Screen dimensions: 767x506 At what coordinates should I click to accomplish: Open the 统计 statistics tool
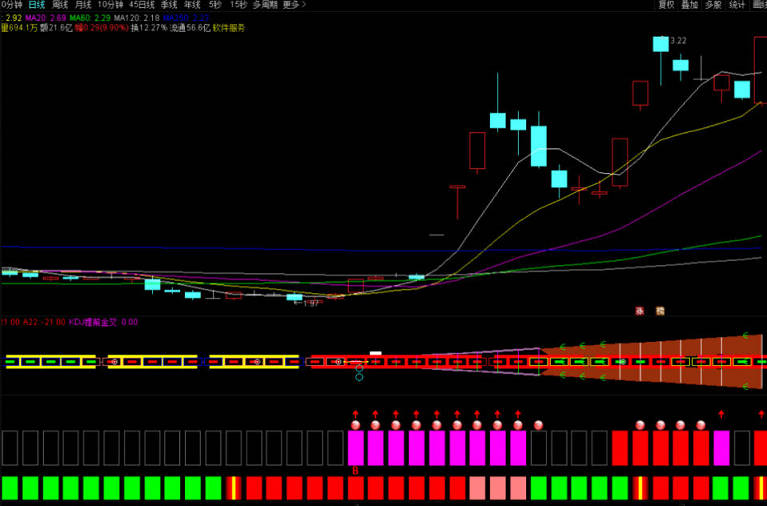click(x=737, y=5)
